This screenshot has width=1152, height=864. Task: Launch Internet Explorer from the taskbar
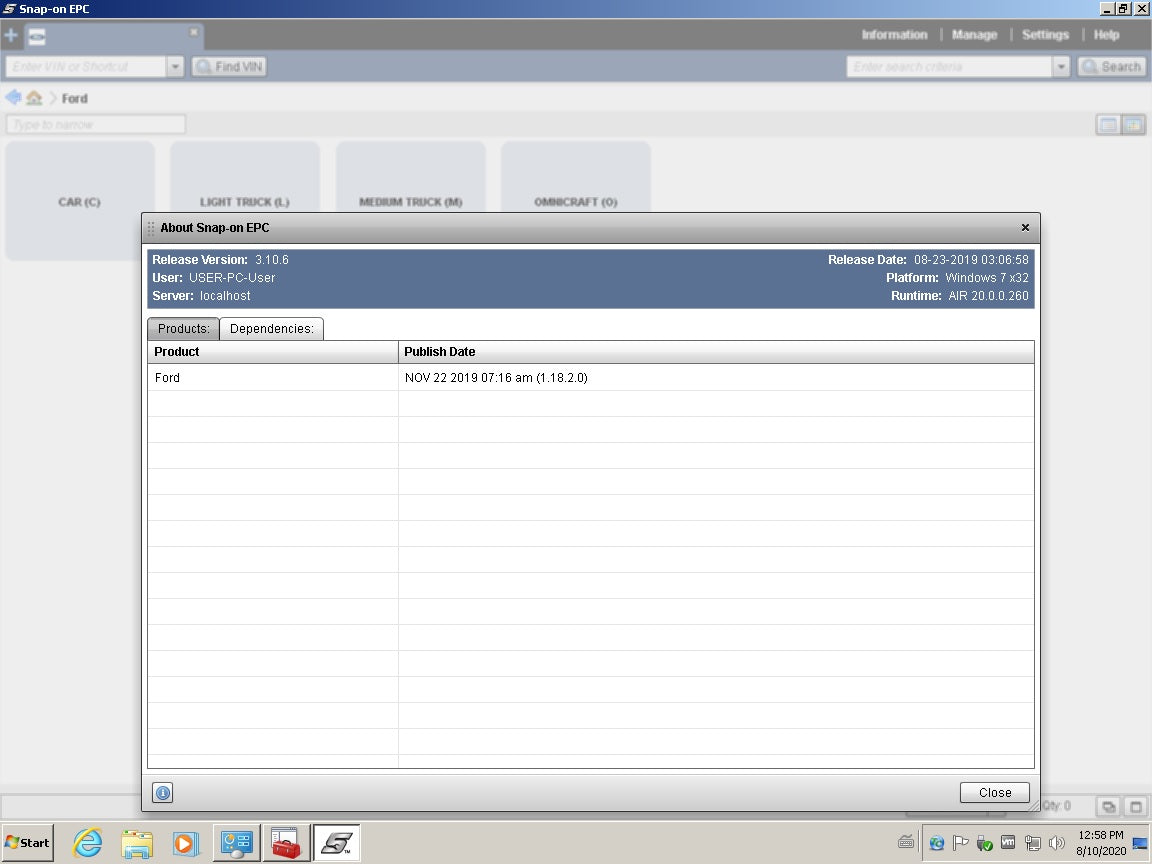[x=87, y=843]
